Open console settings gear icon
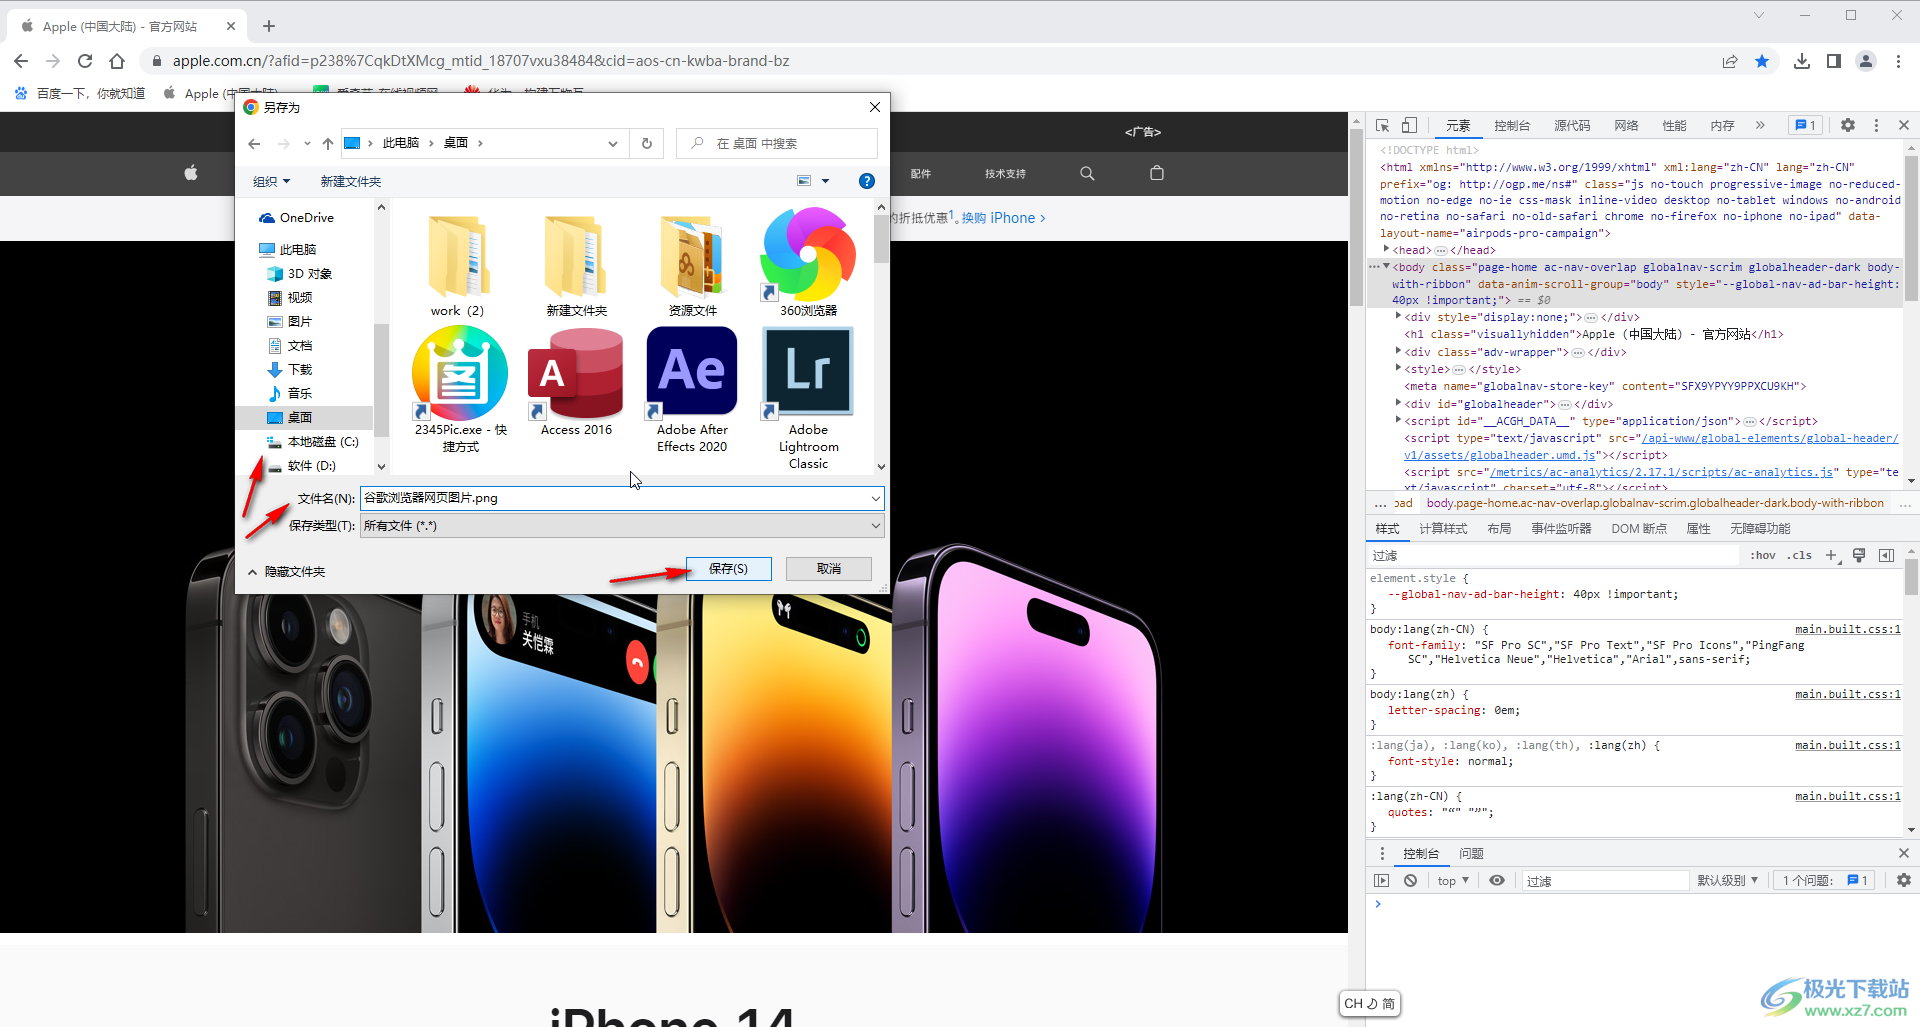This screenshot has height=1027, width=1920. coord(1904,880)
